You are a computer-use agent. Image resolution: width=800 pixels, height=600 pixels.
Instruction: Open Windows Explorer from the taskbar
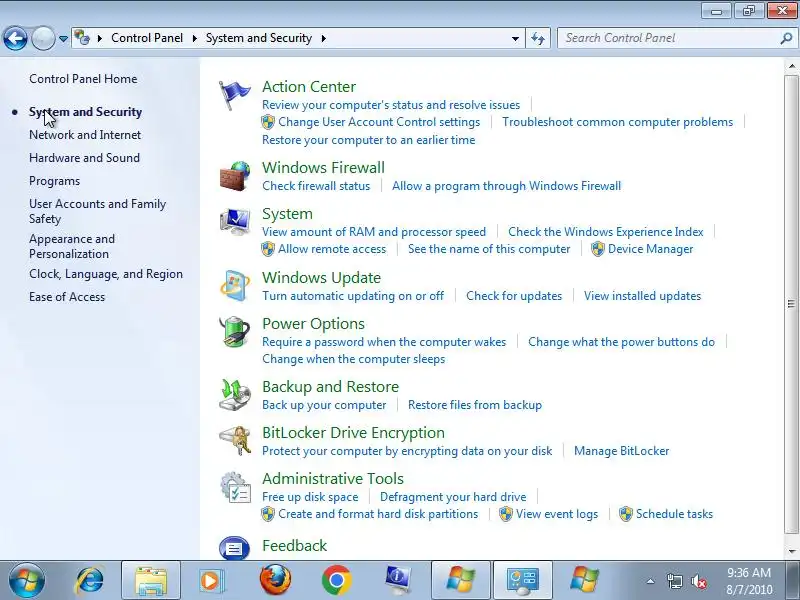point(151,580)
